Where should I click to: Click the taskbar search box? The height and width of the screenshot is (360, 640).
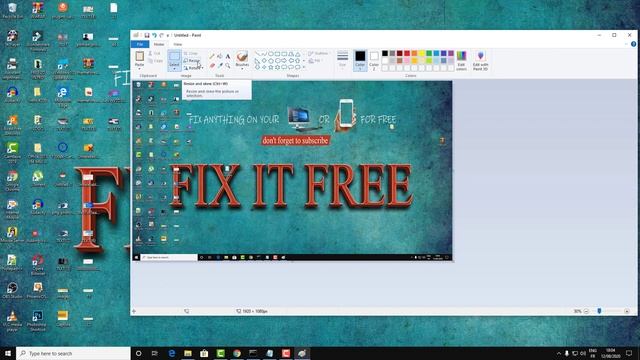[73, 353]
